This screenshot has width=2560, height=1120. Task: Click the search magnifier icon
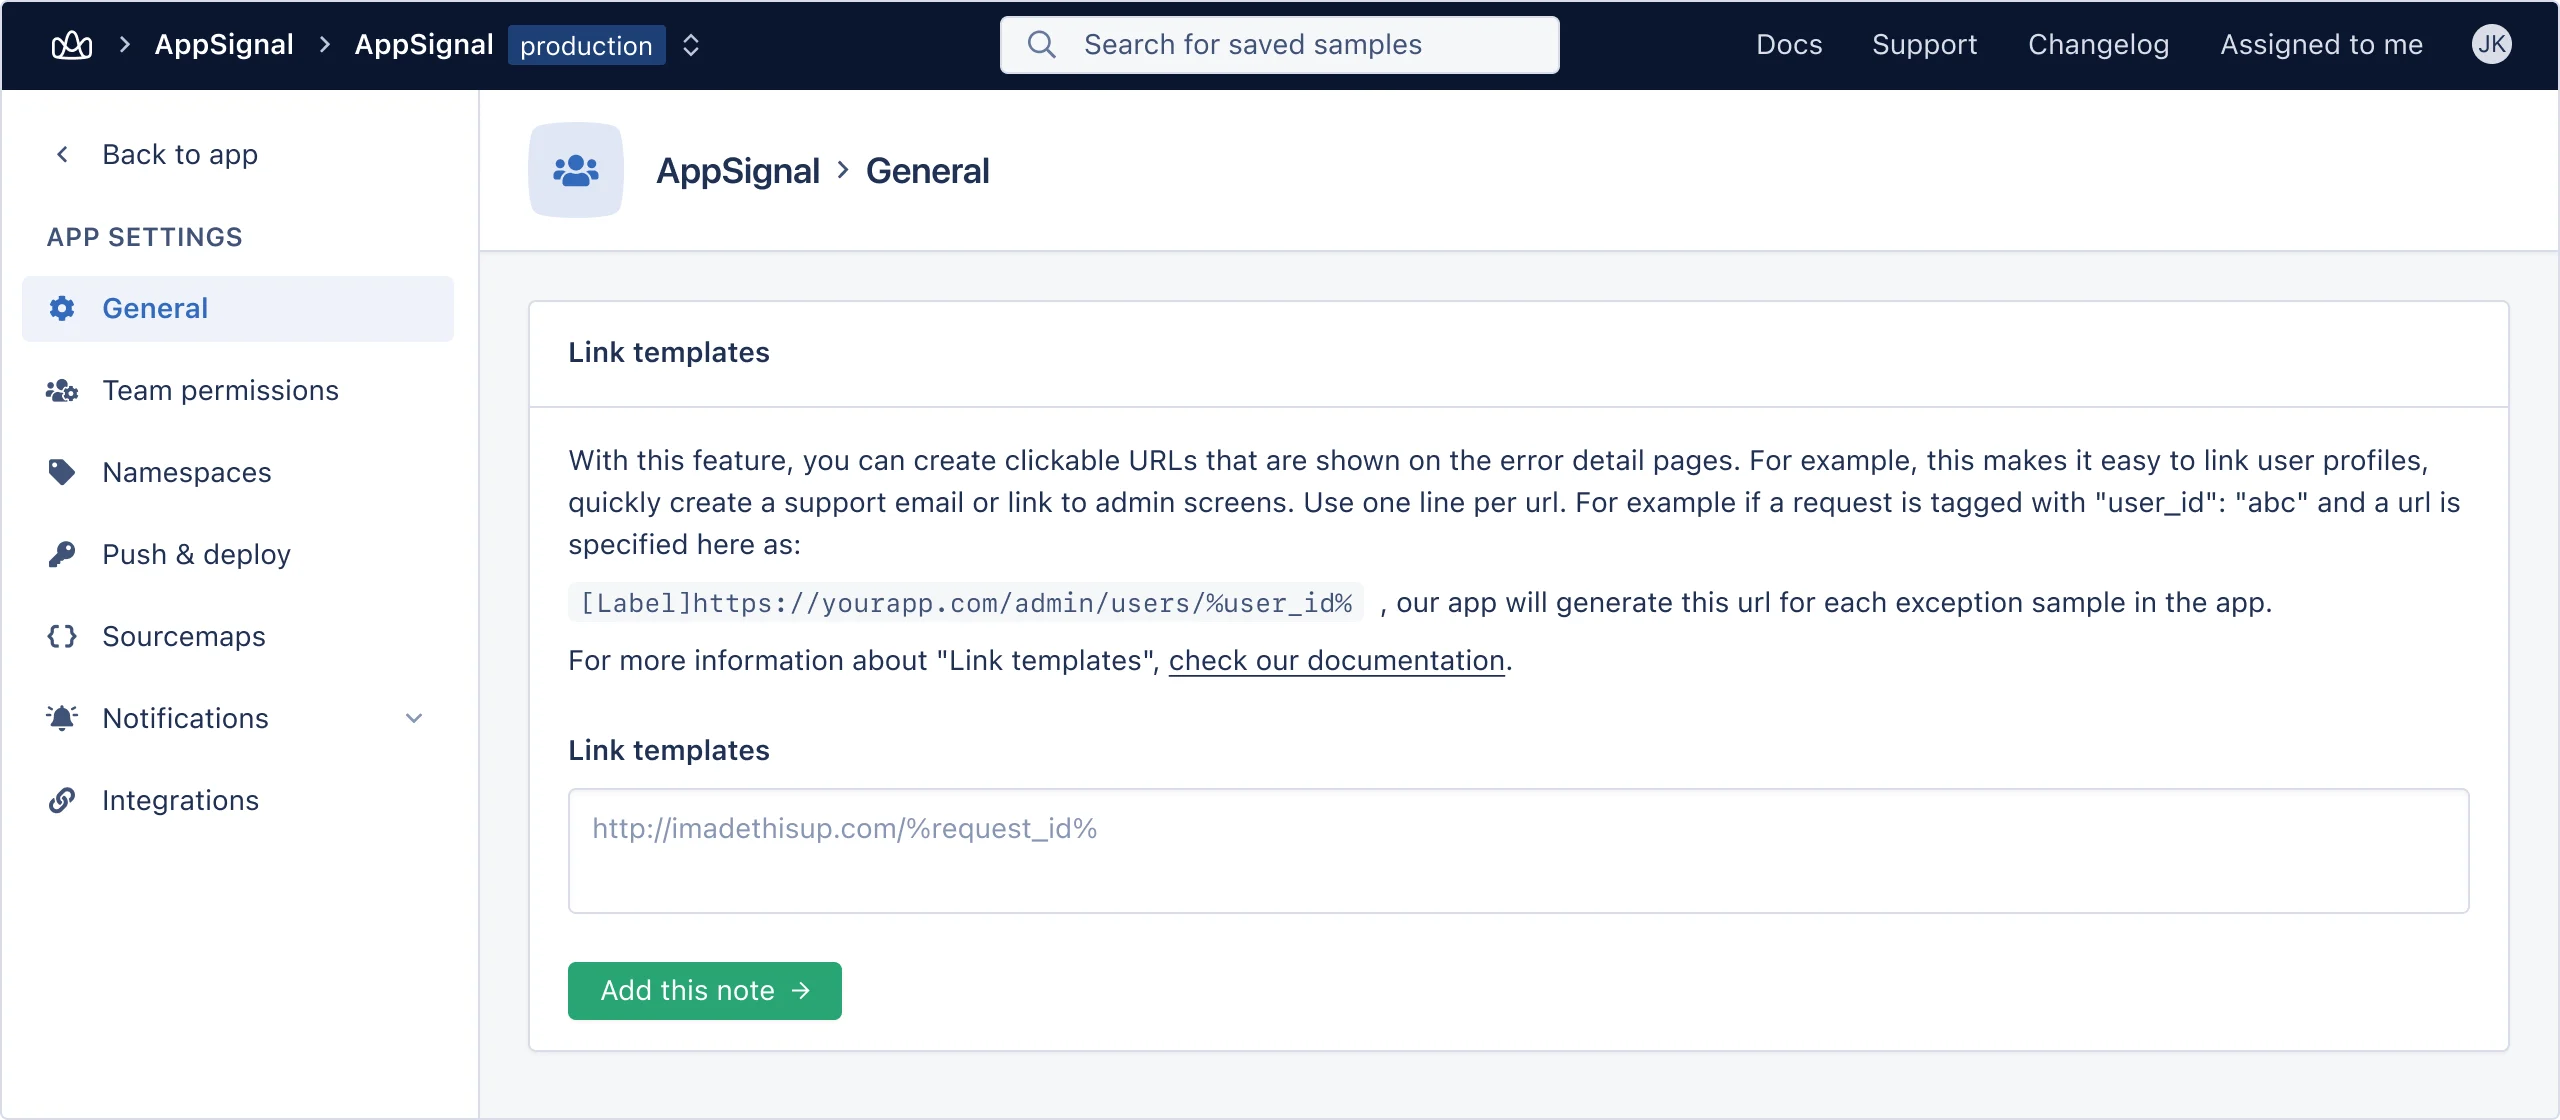(1042, 45)
